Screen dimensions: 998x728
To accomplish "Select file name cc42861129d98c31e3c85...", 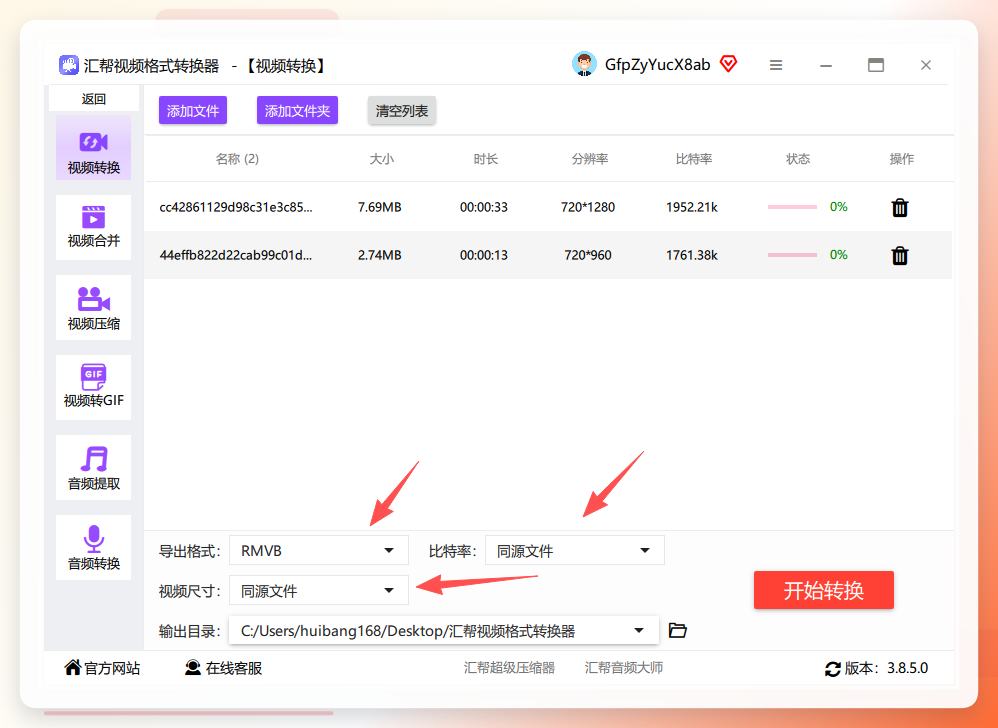I will click(236, 207).
